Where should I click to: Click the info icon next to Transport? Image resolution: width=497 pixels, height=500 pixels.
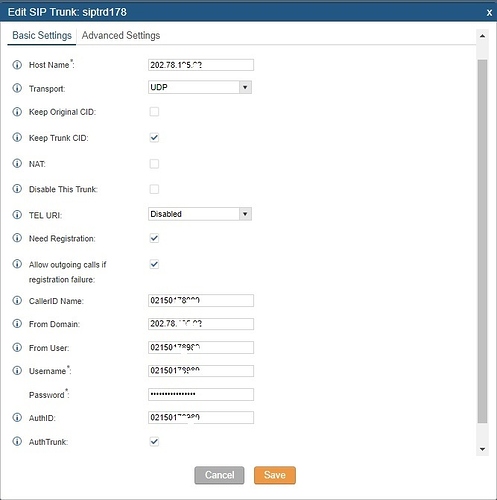point(17,88)
